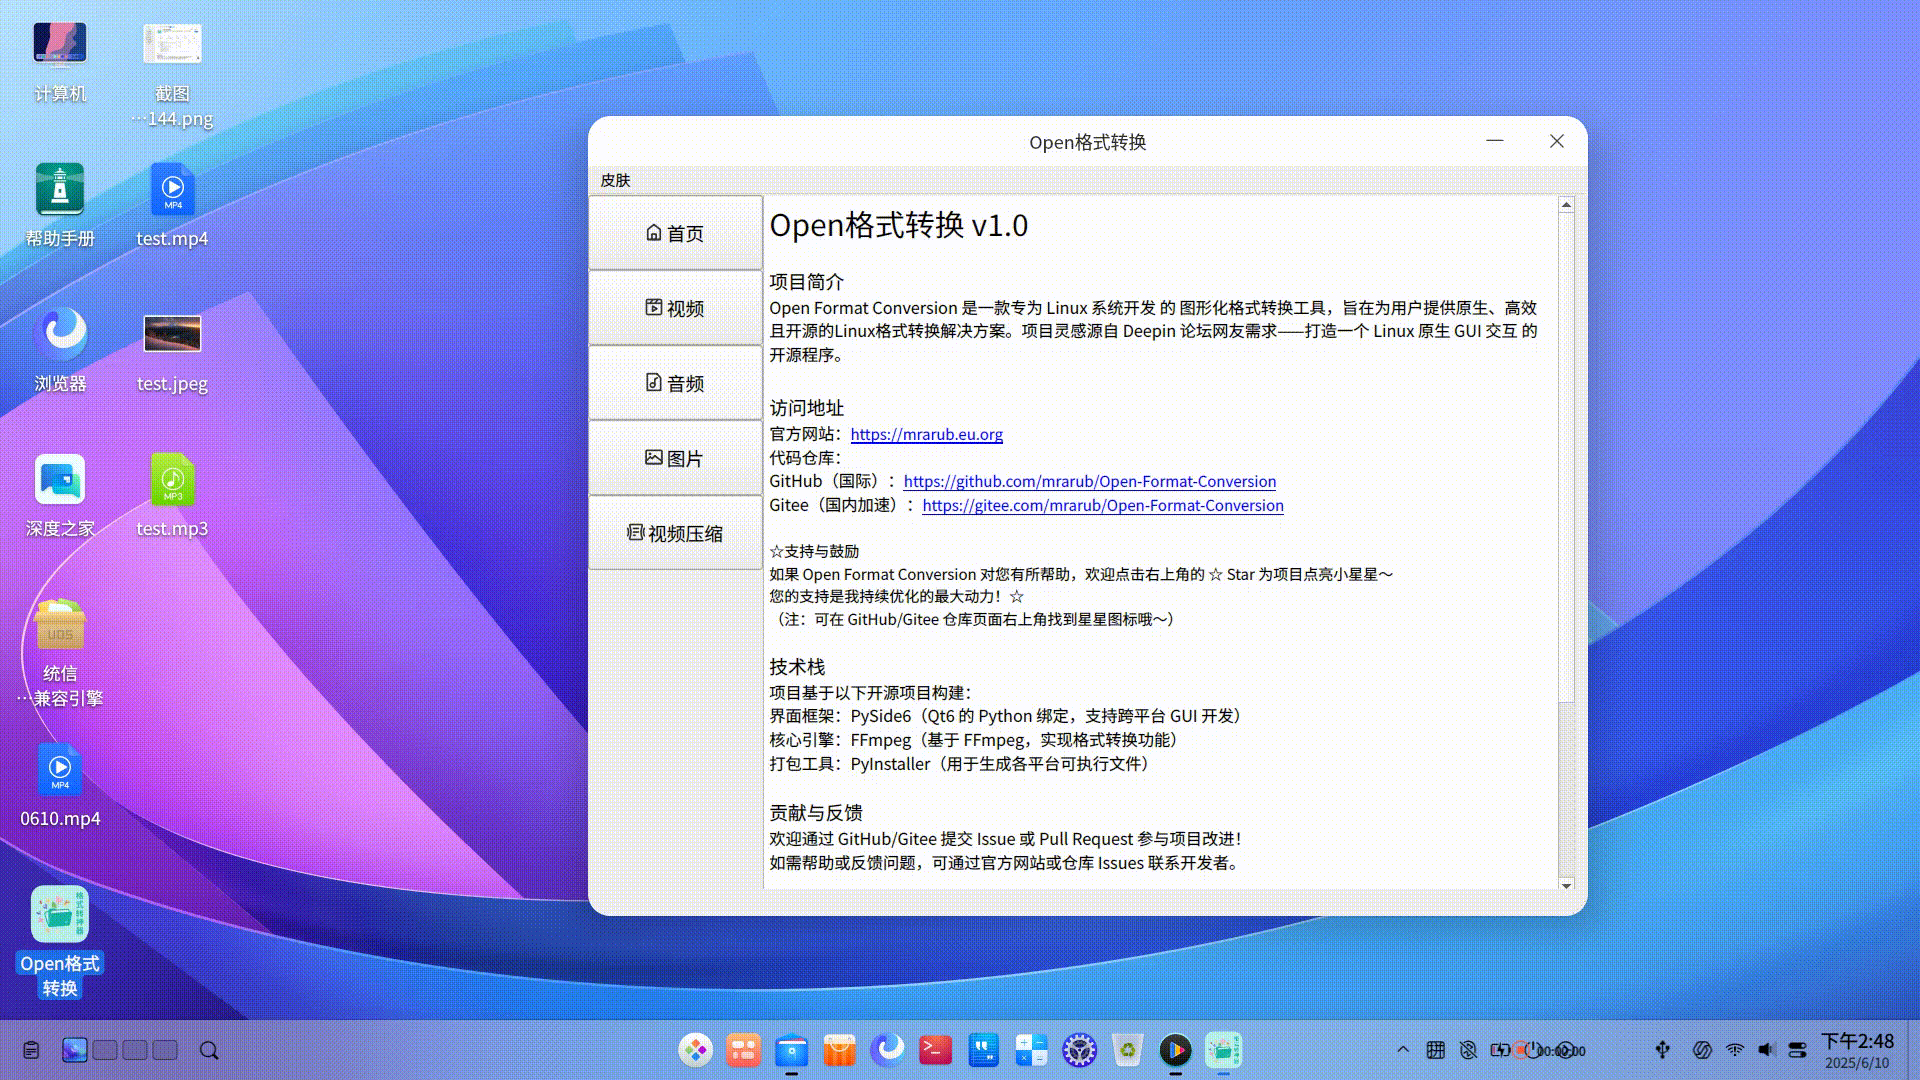
Task: Click the USB device tray icon
Action: click(1662, 1050)
